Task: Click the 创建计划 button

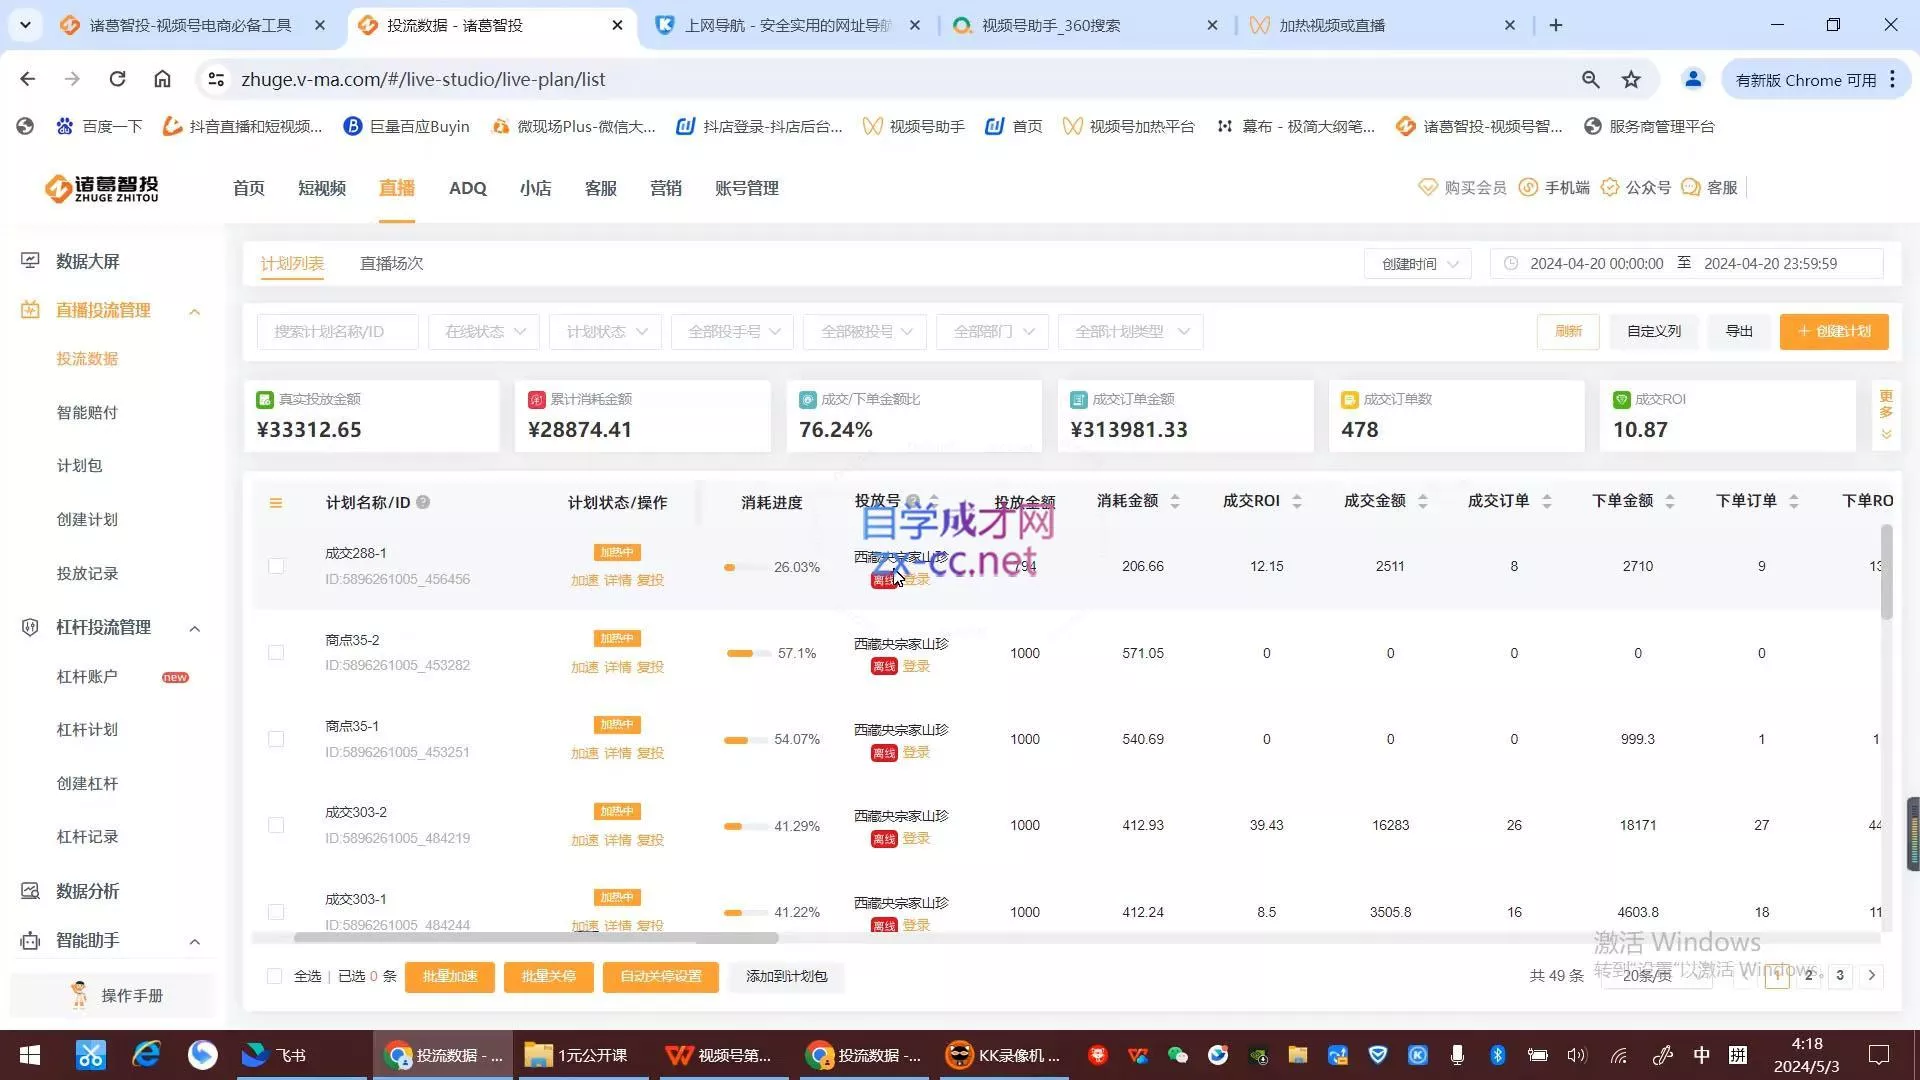Action: pos(1833,331)
